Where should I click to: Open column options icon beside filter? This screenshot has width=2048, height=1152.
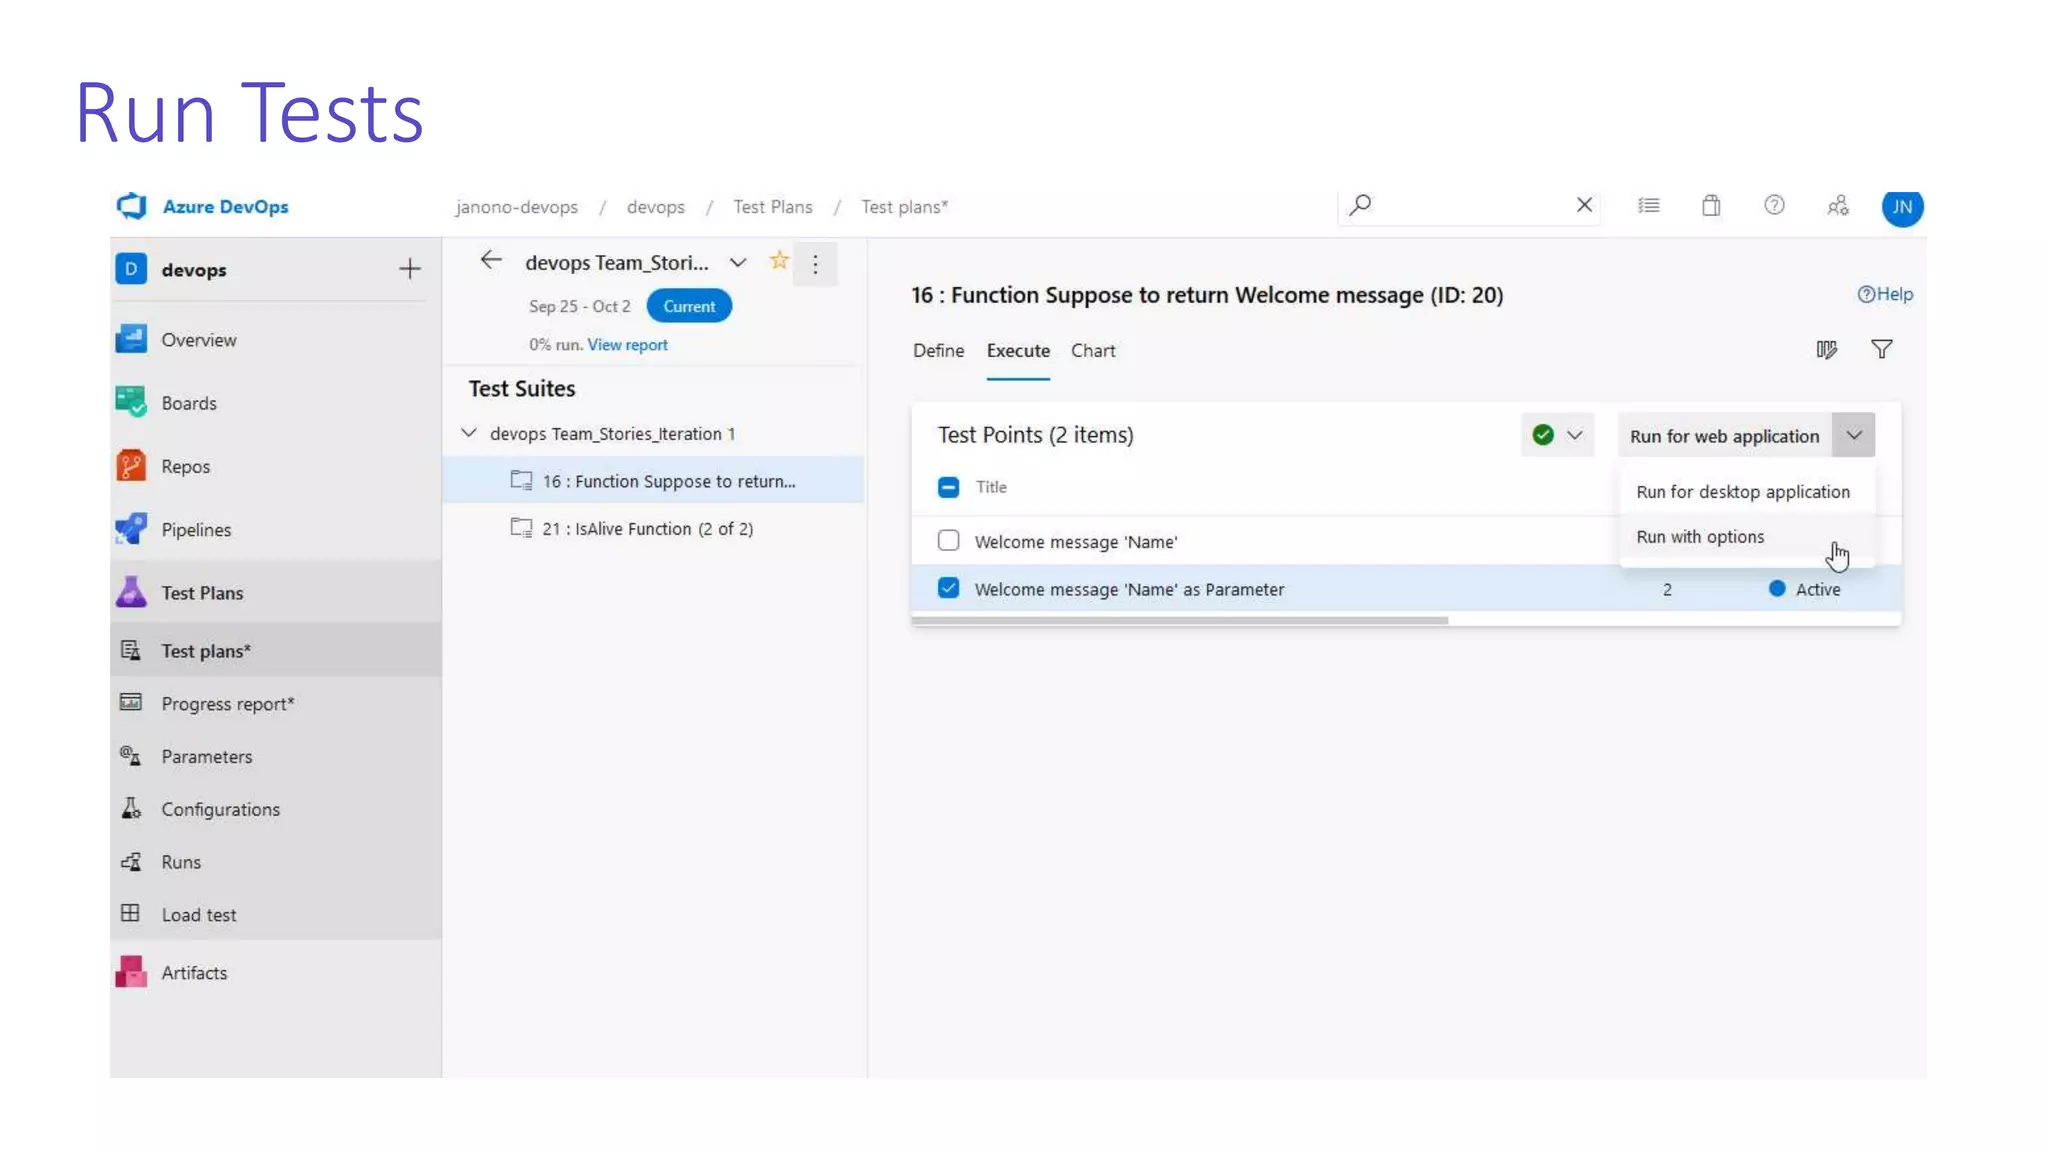coord(1826,350)
